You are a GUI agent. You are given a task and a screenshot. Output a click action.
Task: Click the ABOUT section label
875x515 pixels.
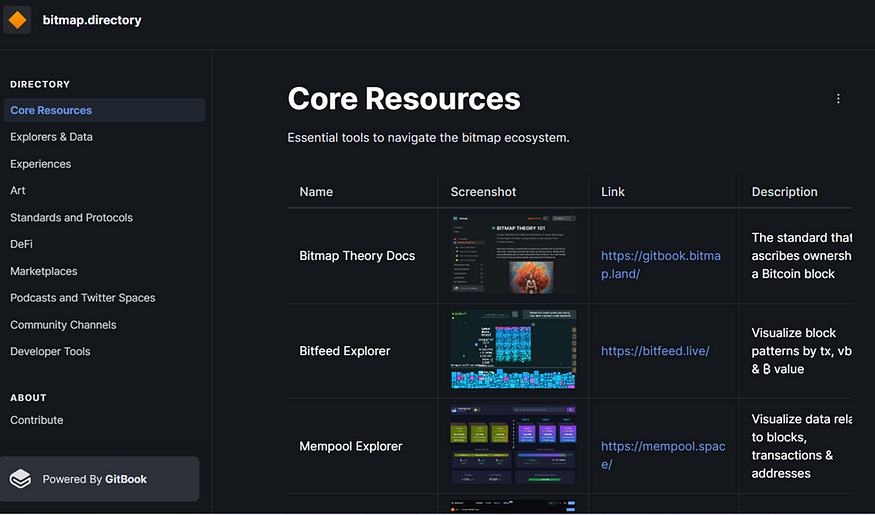28,398
